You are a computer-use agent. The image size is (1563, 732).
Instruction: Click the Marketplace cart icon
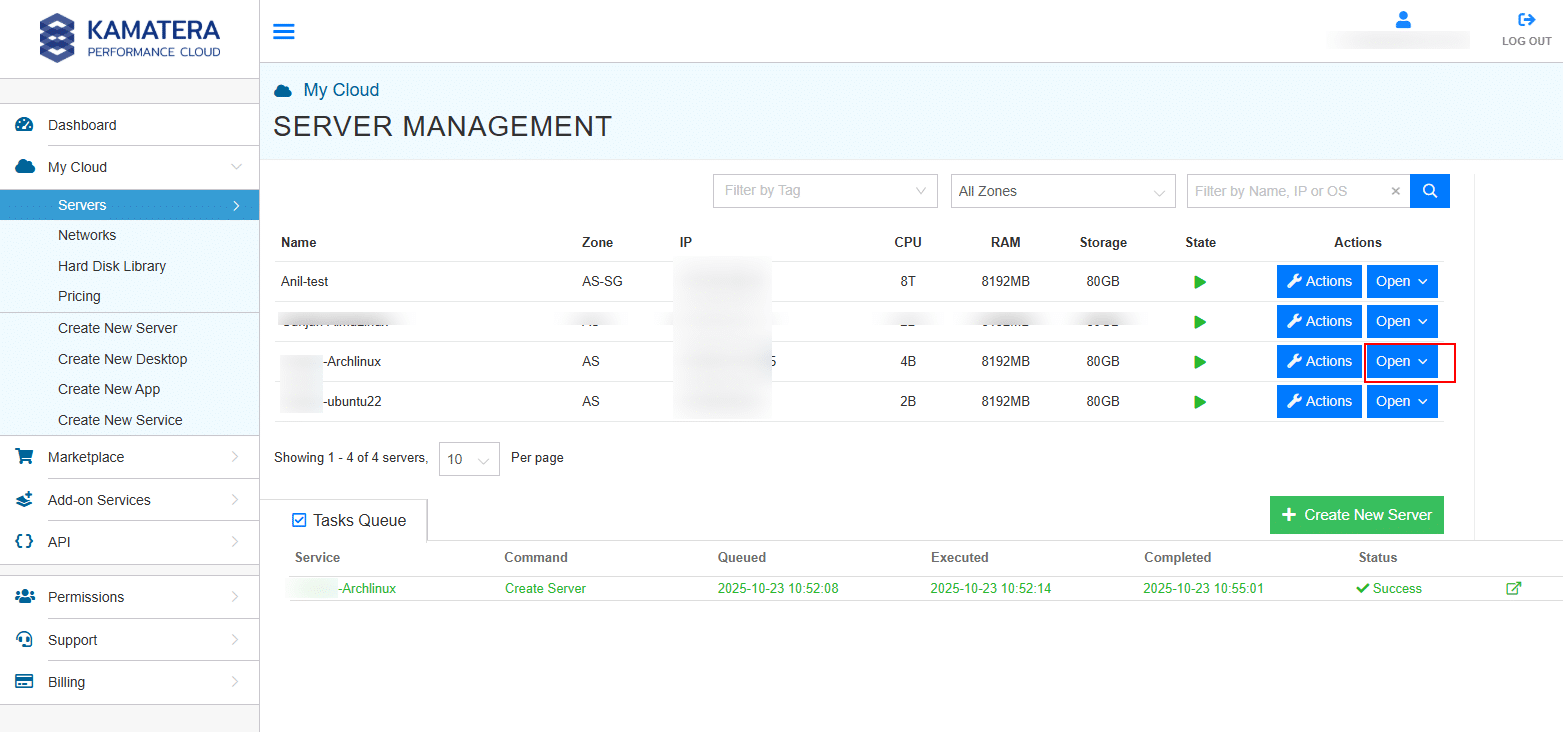coord(24,457)
